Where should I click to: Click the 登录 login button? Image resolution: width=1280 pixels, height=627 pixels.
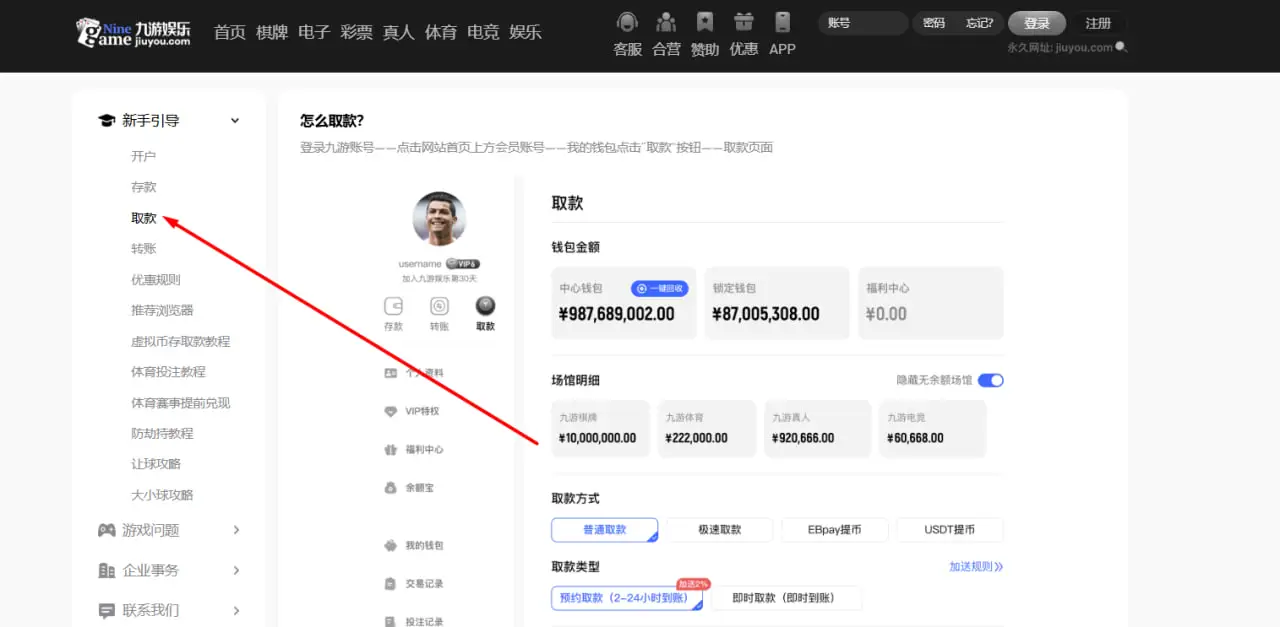tap(1037, 23)
